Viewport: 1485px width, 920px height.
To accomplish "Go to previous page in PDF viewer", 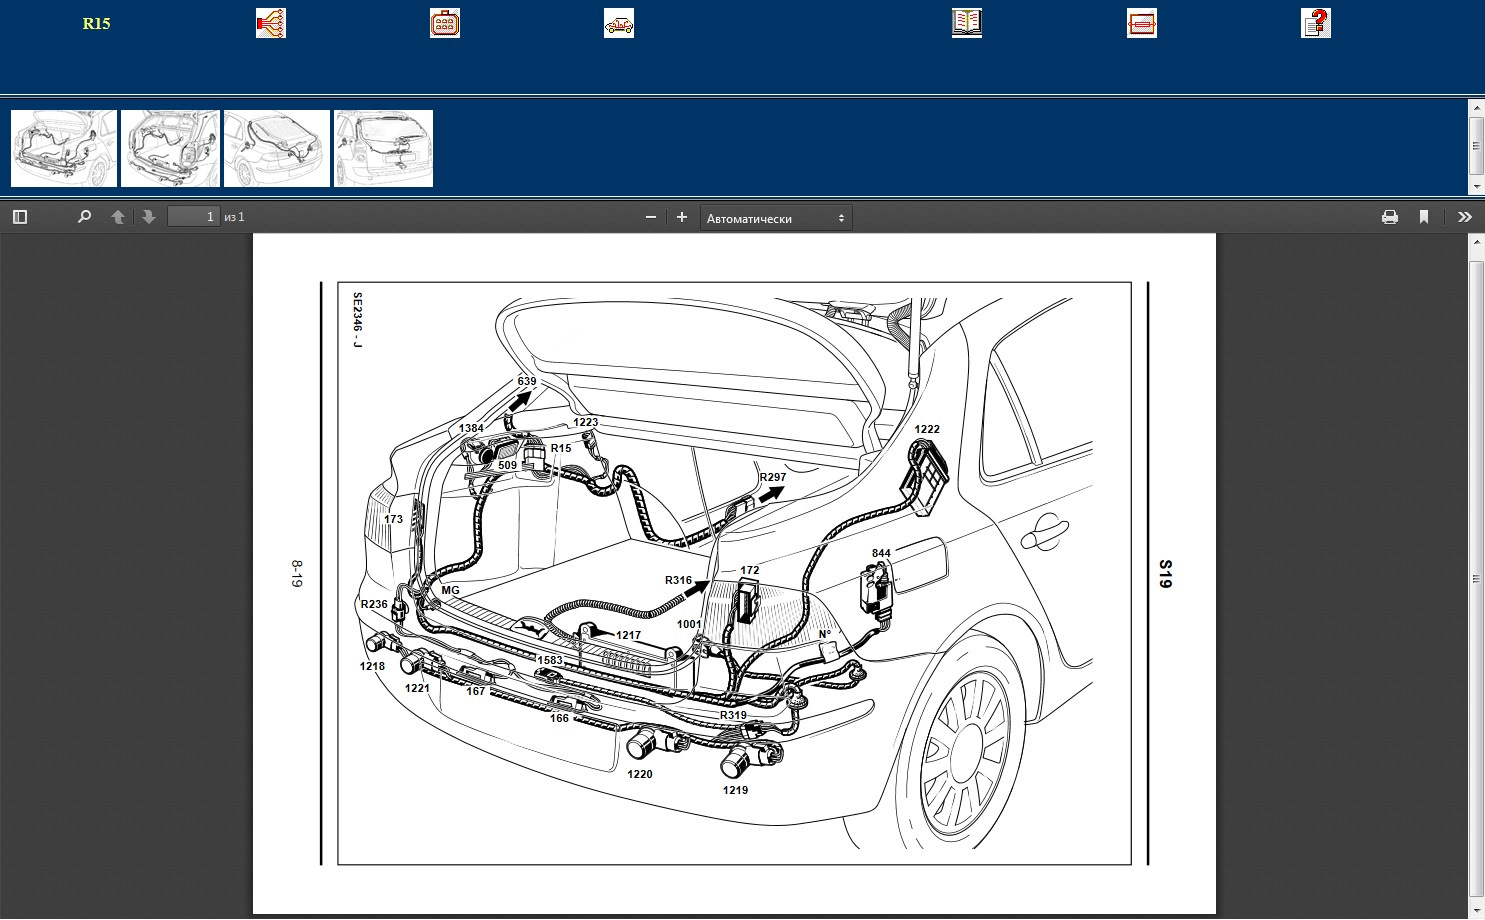I will [118, 217].
